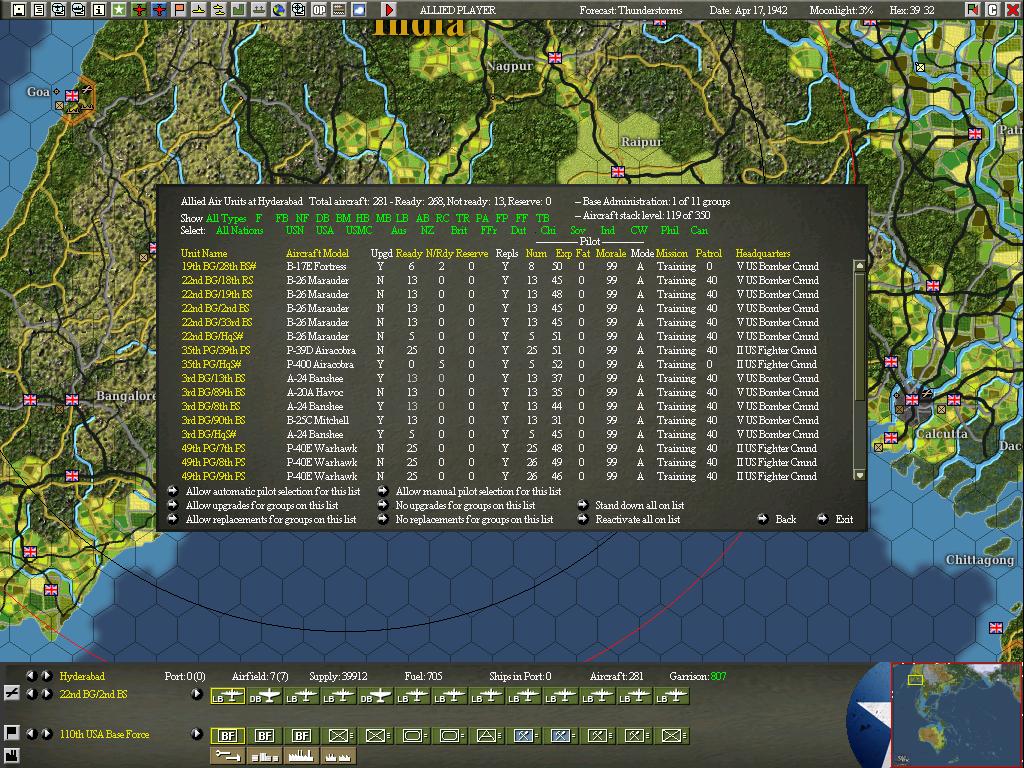Allow replacements for groups on this list

pyautogui.click(x=271, y=519)
